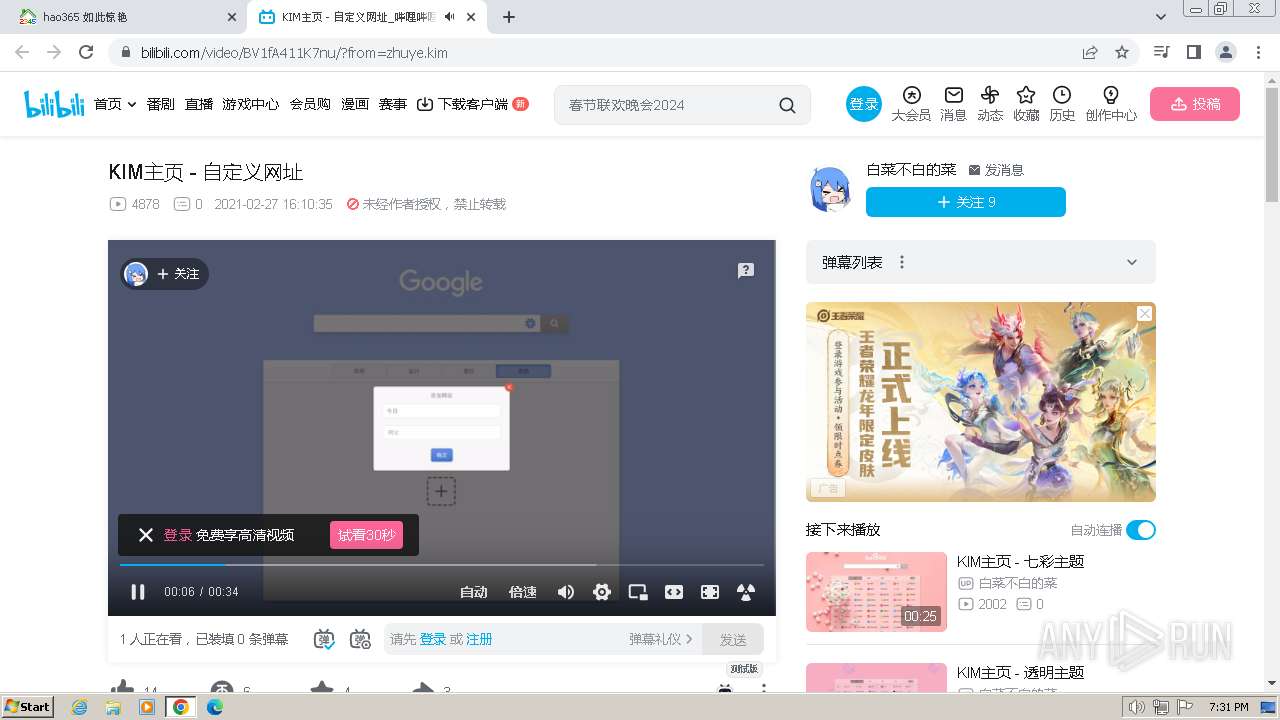Open Chrome tab search dropdown
1280x720 pixels.
1161,17
